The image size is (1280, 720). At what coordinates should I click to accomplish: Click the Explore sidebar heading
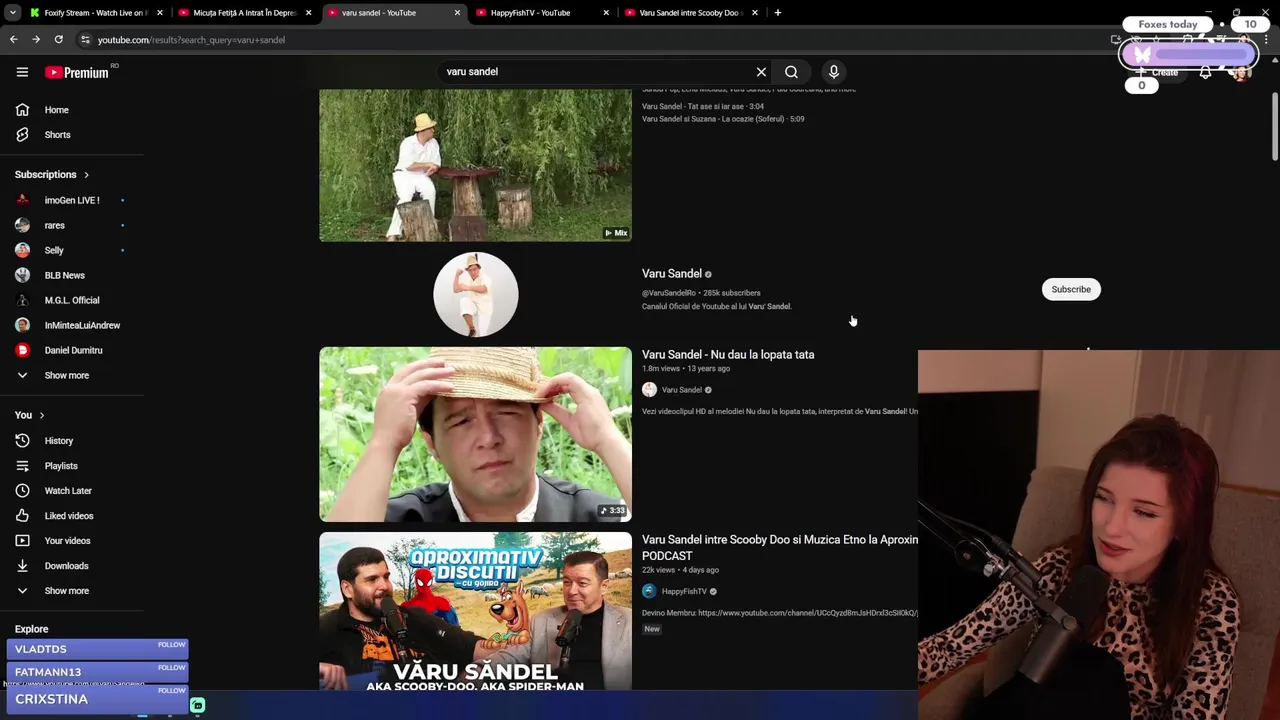pyautogui.click(x=31, y=629)
